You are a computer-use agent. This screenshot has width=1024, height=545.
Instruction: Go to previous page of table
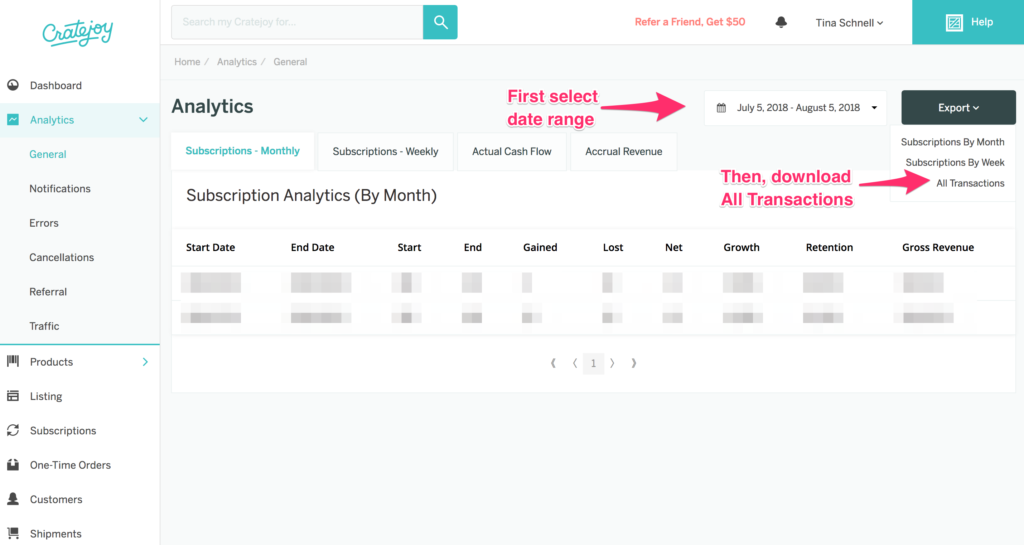(575, 363)
